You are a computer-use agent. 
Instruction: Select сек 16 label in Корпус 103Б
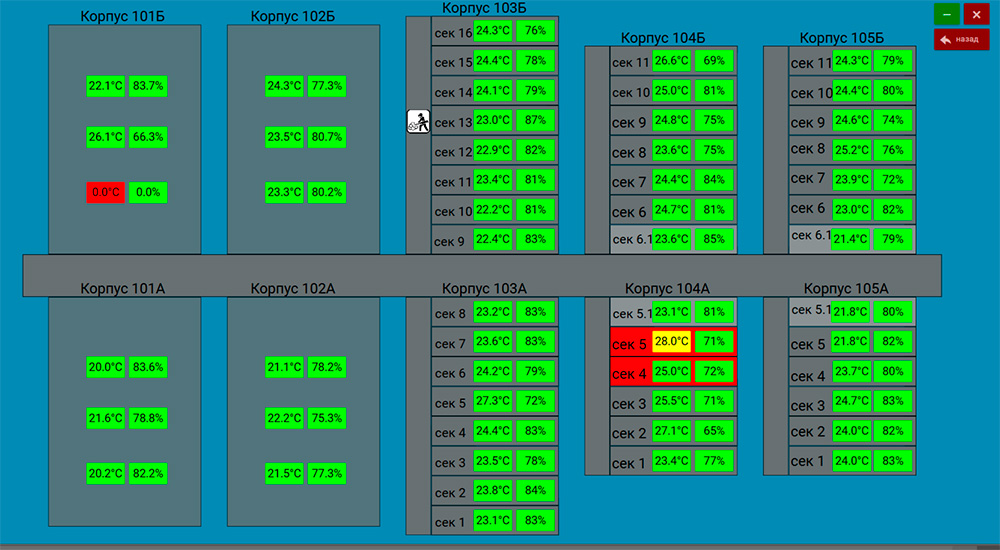453,32
